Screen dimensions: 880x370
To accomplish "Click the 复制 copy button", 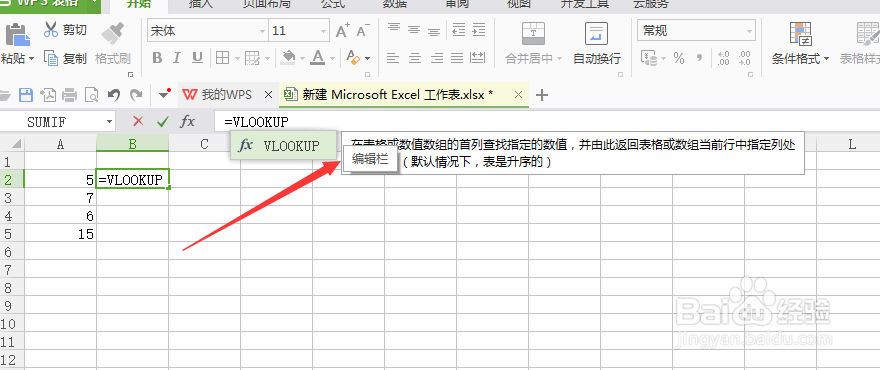I will 65,58.
